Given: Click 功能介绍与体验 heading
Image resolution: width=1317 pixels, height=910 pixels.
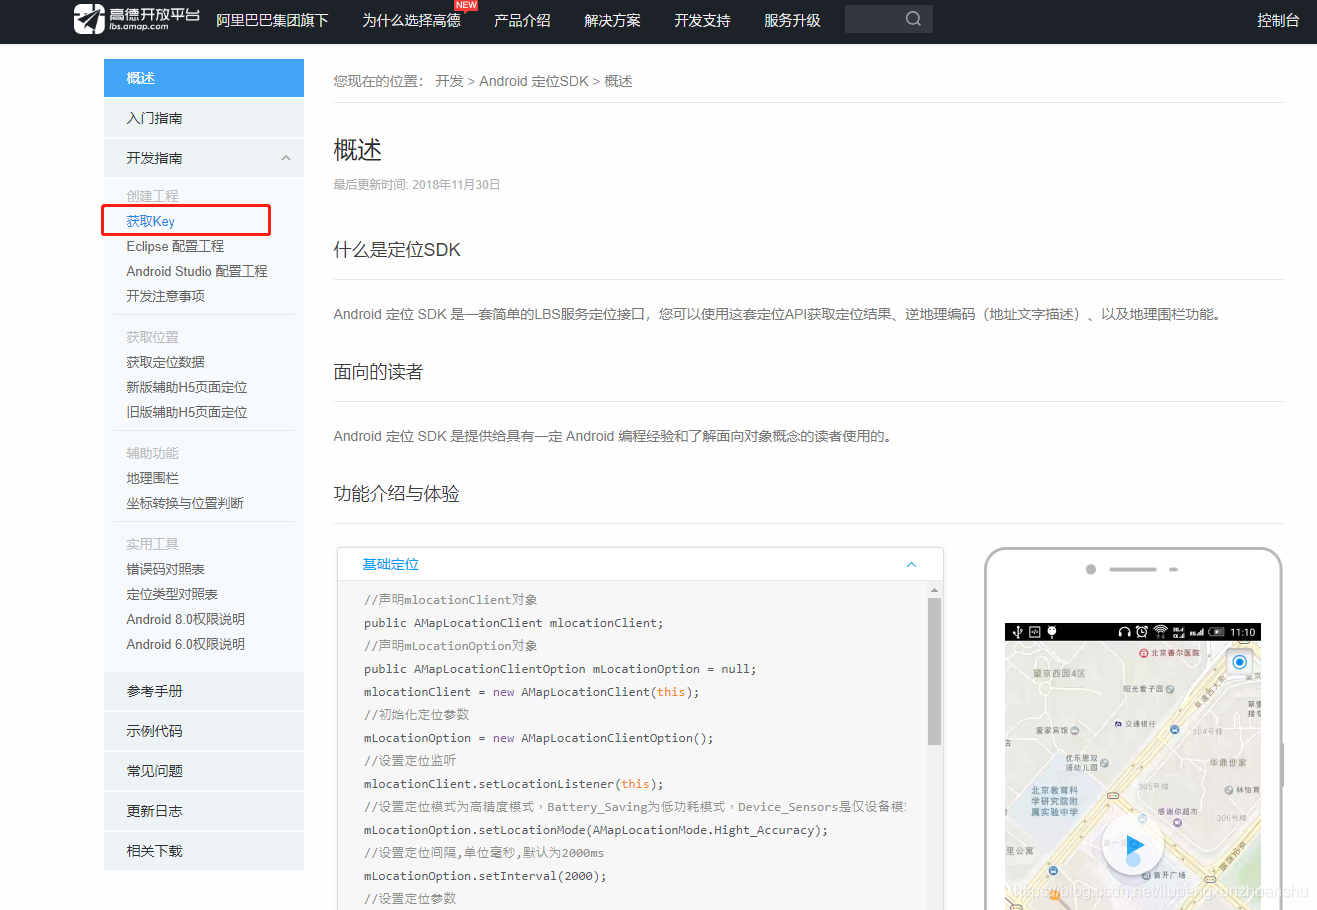Looking at the screenshot, I should pyautogui.click(x=396, y=494).
